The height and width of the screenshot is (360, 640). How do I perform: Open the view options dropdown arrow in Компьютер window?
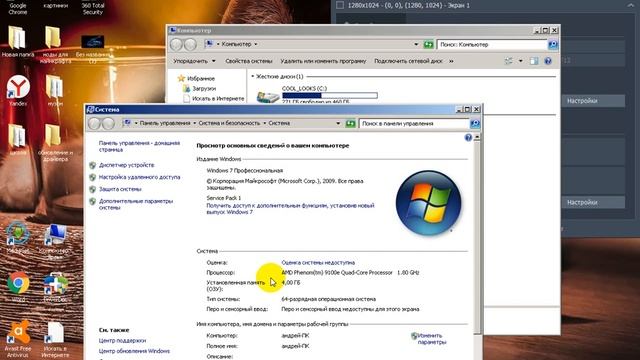pos(520,61)
